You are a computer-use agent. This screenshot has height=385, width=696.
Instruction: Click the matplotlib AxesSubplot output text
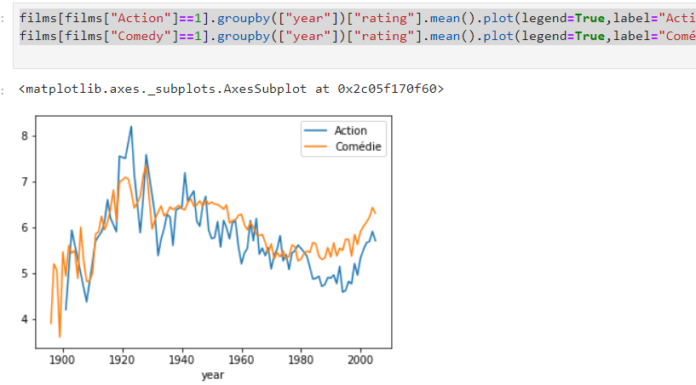coord(231,89)
